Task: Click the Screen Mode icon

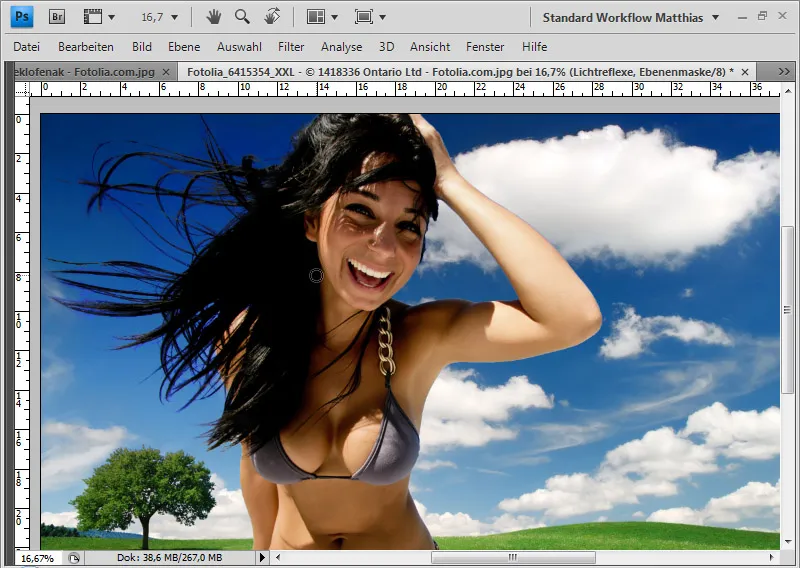Action: click(x=364, y=17)
